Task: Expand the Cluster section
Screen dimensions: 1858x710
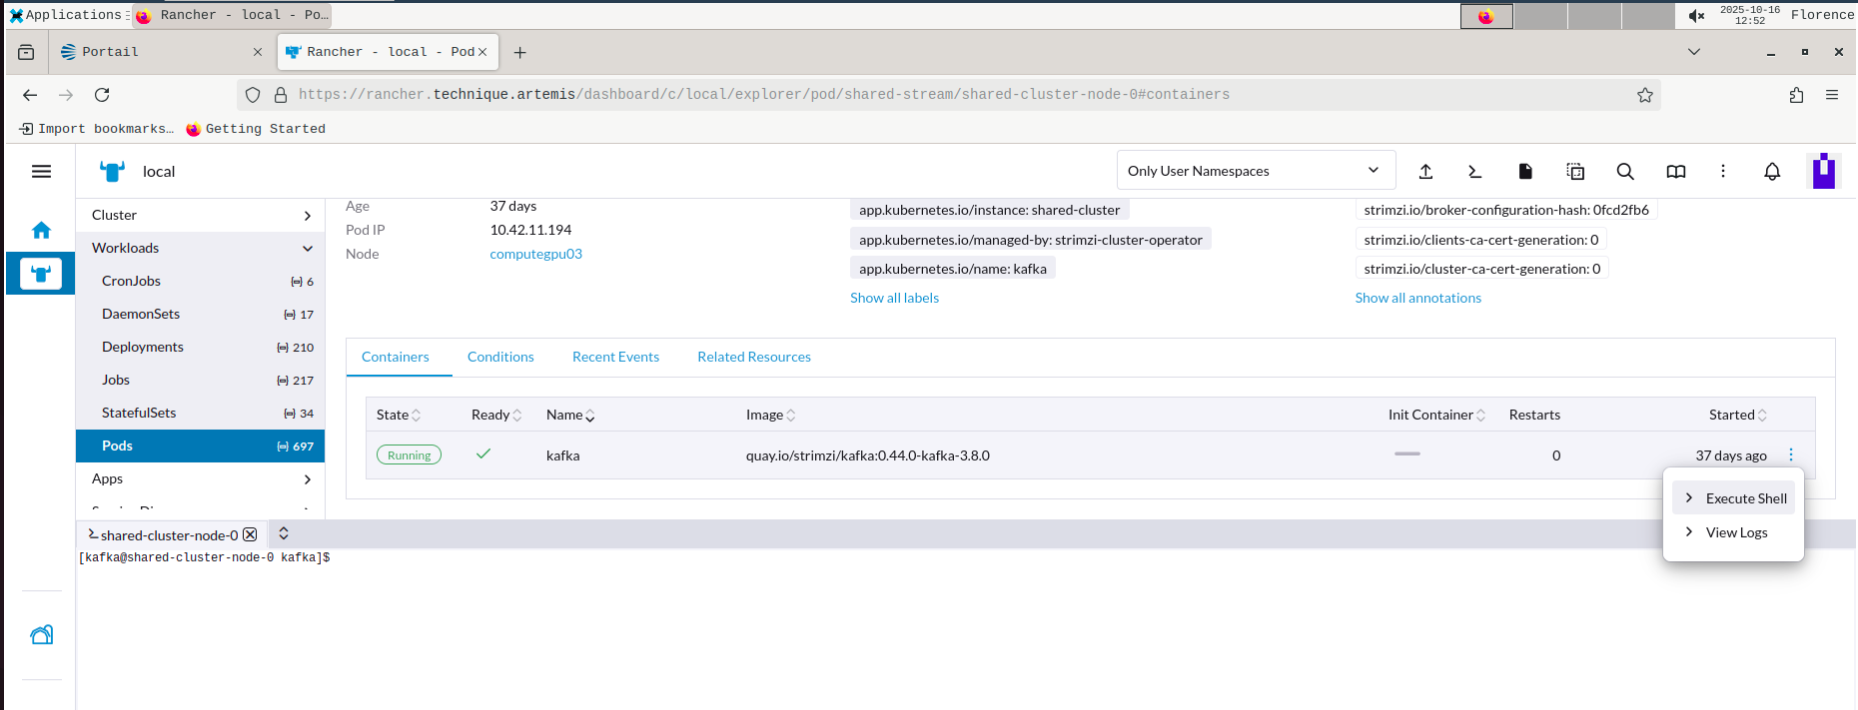Action: [x=307, y=215]
